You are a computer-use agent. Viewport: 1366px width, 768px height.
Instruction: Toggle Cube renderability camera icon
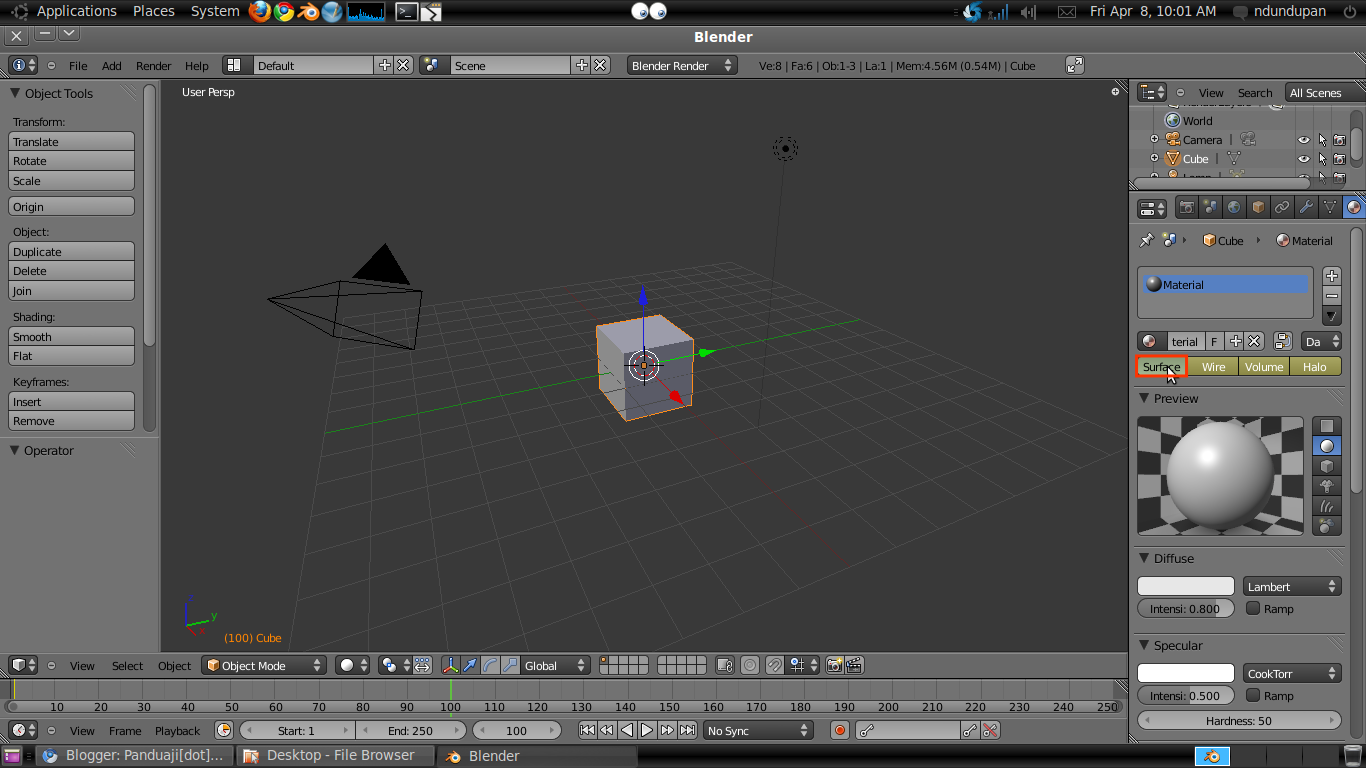[1340, 159]
